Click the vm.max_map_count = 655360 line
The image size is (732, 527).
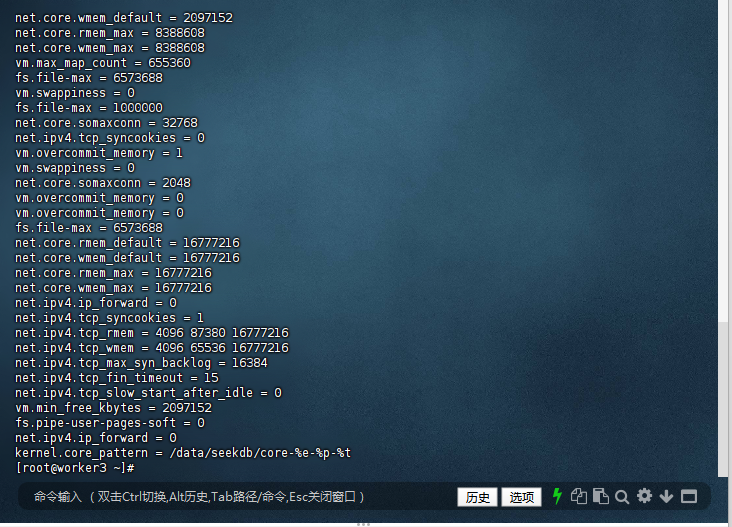pyautogui.click(x=103, y=63)
